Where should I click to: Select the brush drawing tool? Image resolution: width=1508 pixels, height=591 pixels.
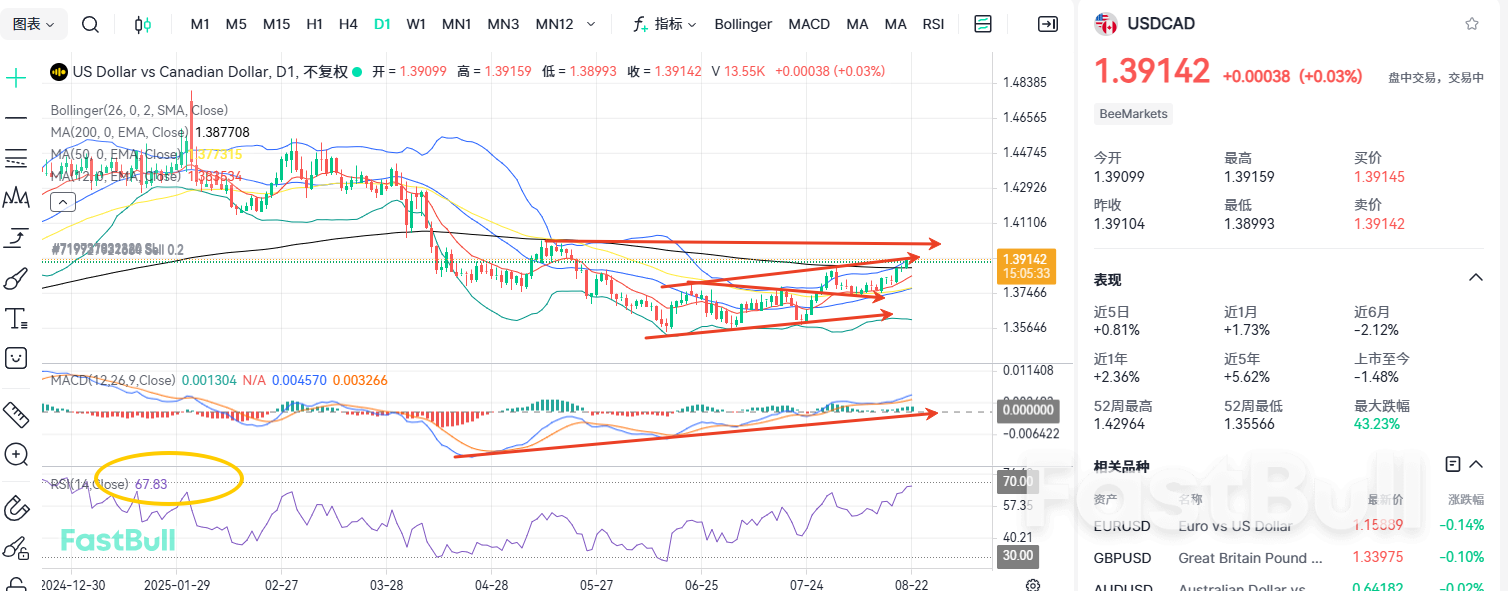coord(16,278)
